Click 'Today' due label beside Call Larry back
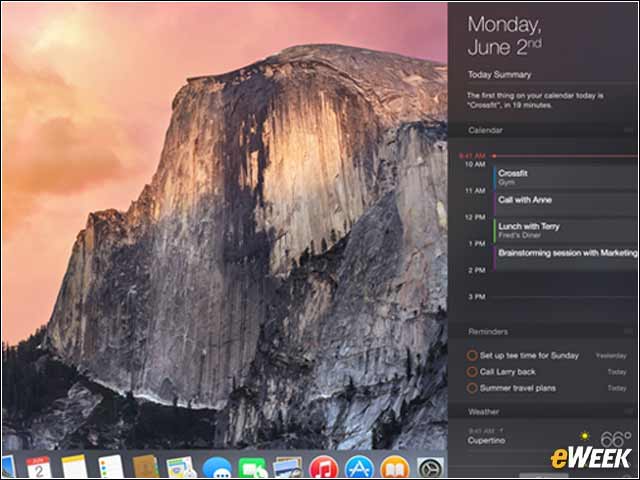Viewport: 640px width, 480px height. click(x=617, y=372)
